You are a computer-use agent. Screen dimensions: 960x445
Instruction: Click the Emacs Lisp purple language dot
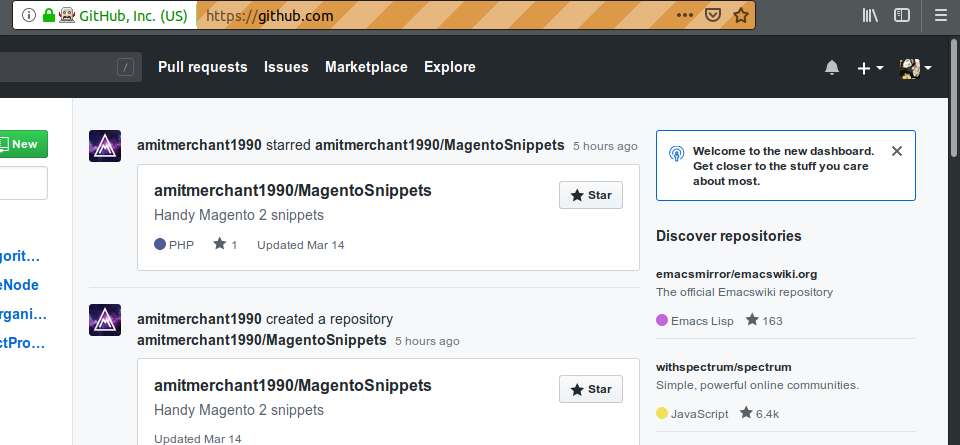(x=662, y=320)
